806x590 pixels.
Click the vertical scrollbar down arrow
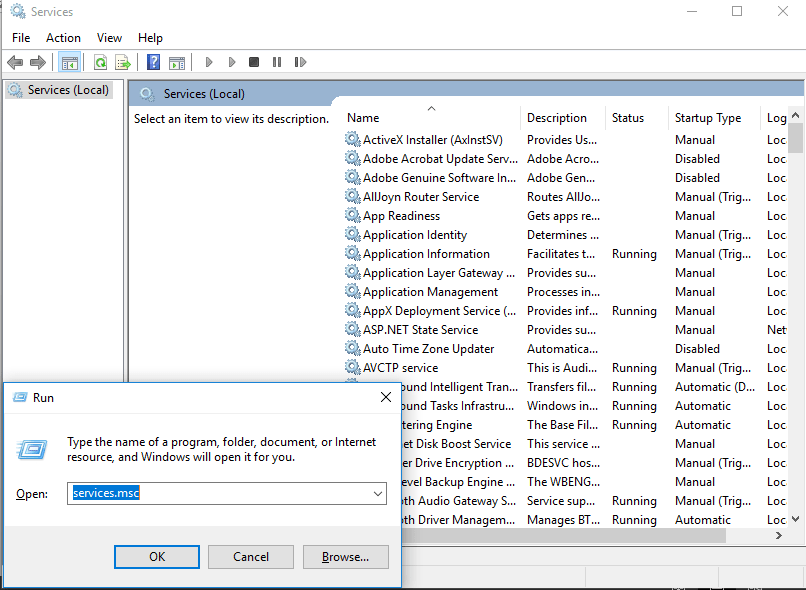pyautogui.click(x=796, y=519)
